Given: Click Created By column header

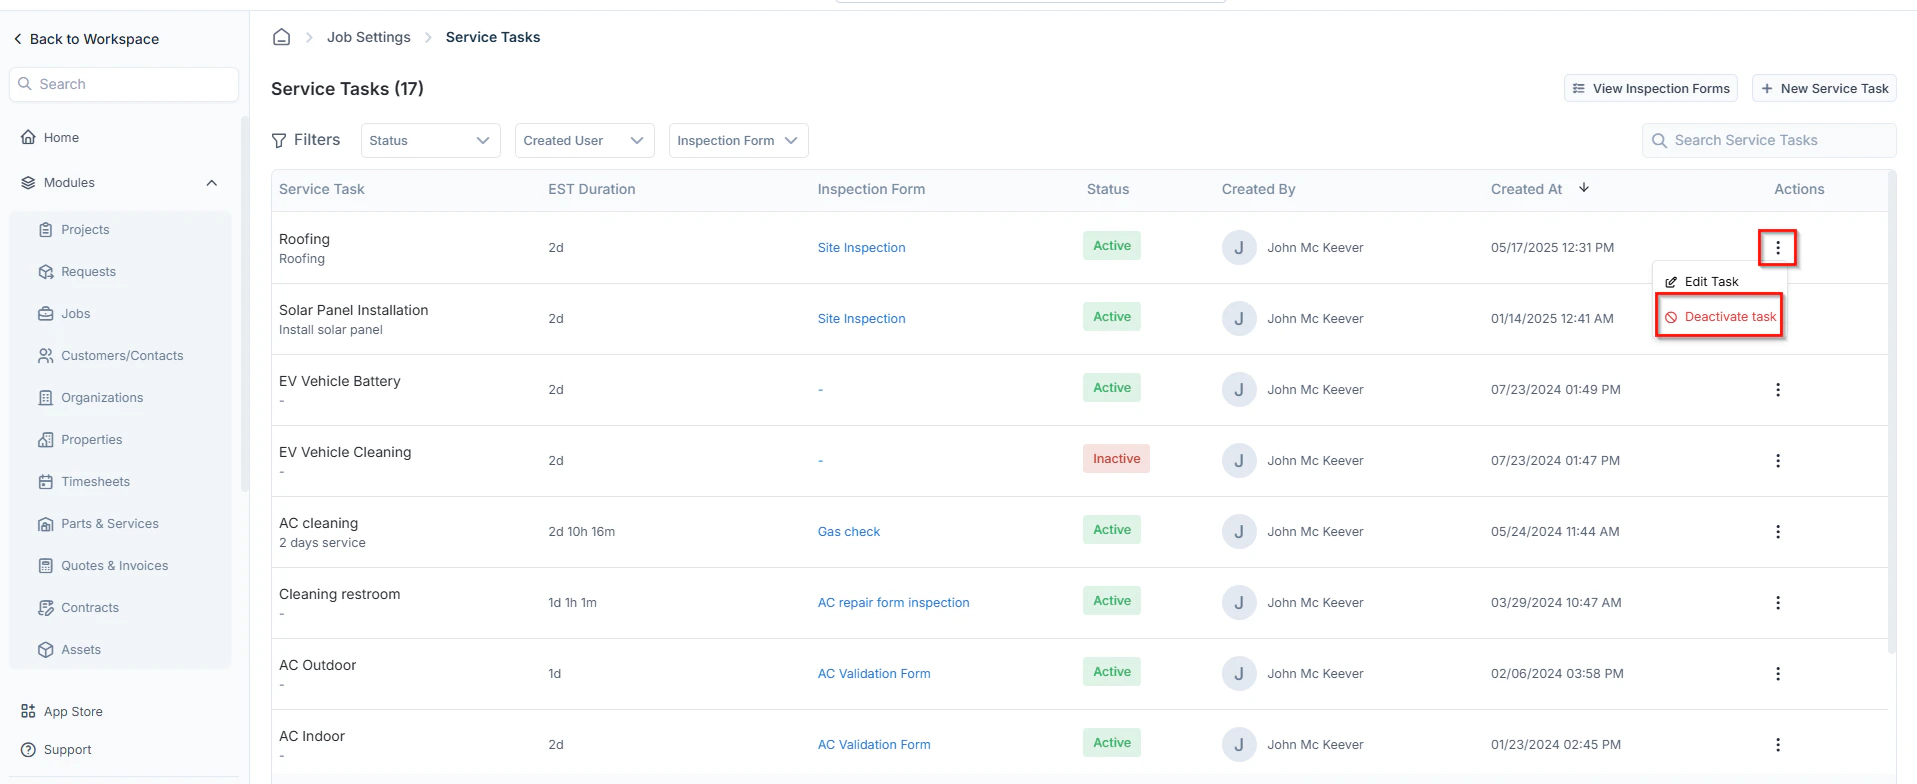Looking at the screenshot, I should click(x=1258, y=189).
